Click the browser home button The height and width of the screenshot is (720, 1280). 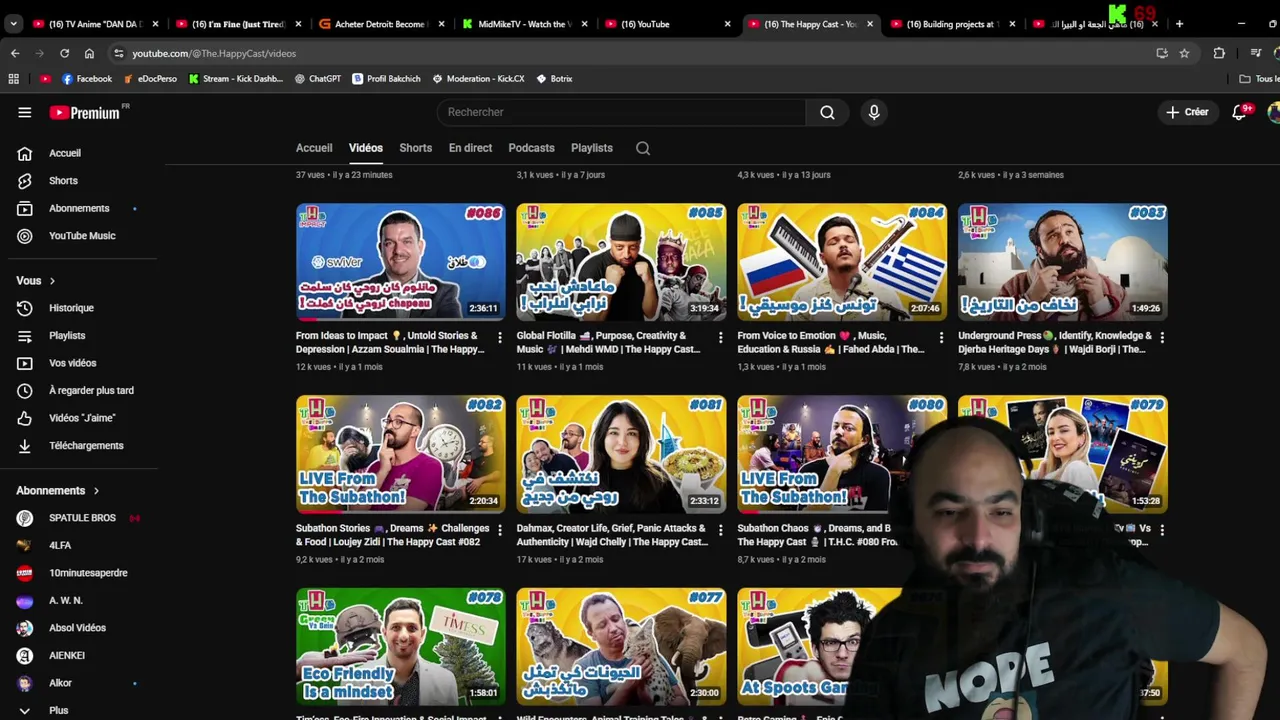point(89,53)
